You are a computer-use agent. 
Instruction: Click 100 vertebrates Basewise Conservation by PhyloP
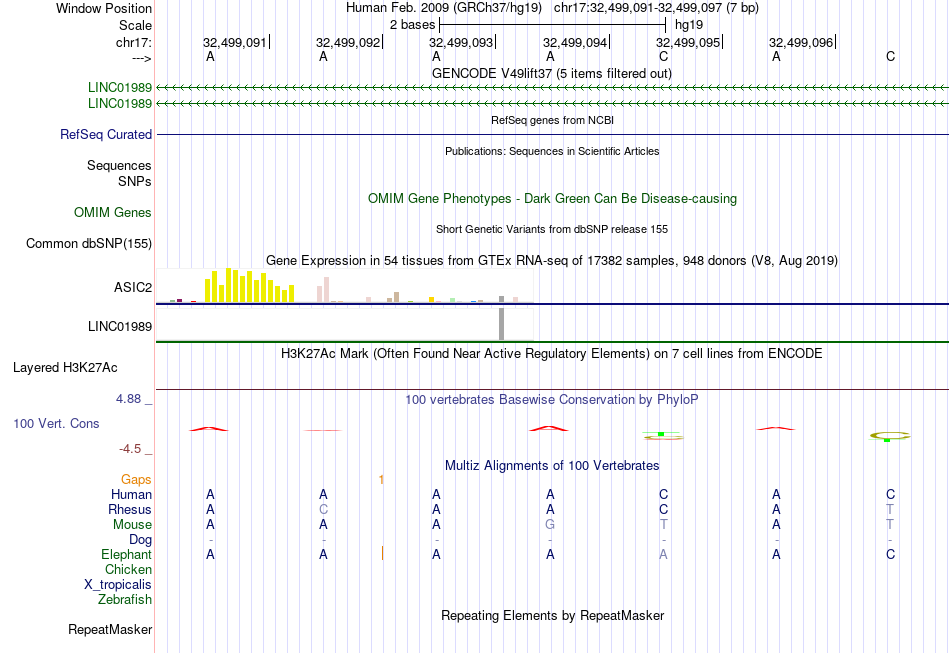tap(551, 399)
